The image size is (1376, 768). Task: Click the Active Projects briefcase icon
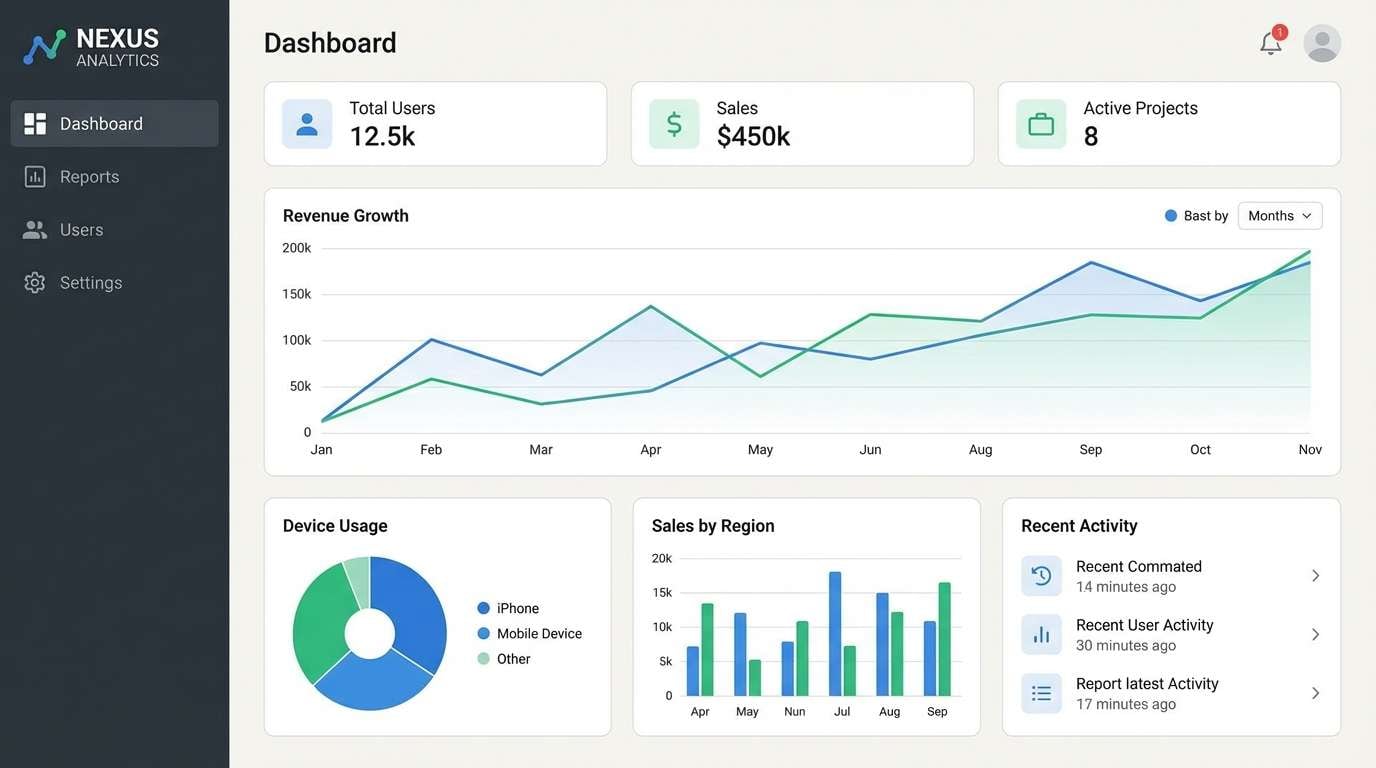pyautogui.click(x=1040, y=124)
